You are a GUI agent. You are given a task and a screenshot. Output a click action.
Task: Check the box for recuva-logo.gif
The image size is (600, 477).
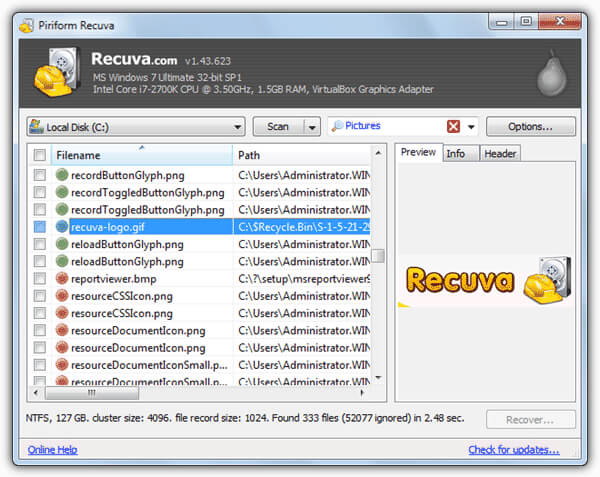click(x=39, y=227)
